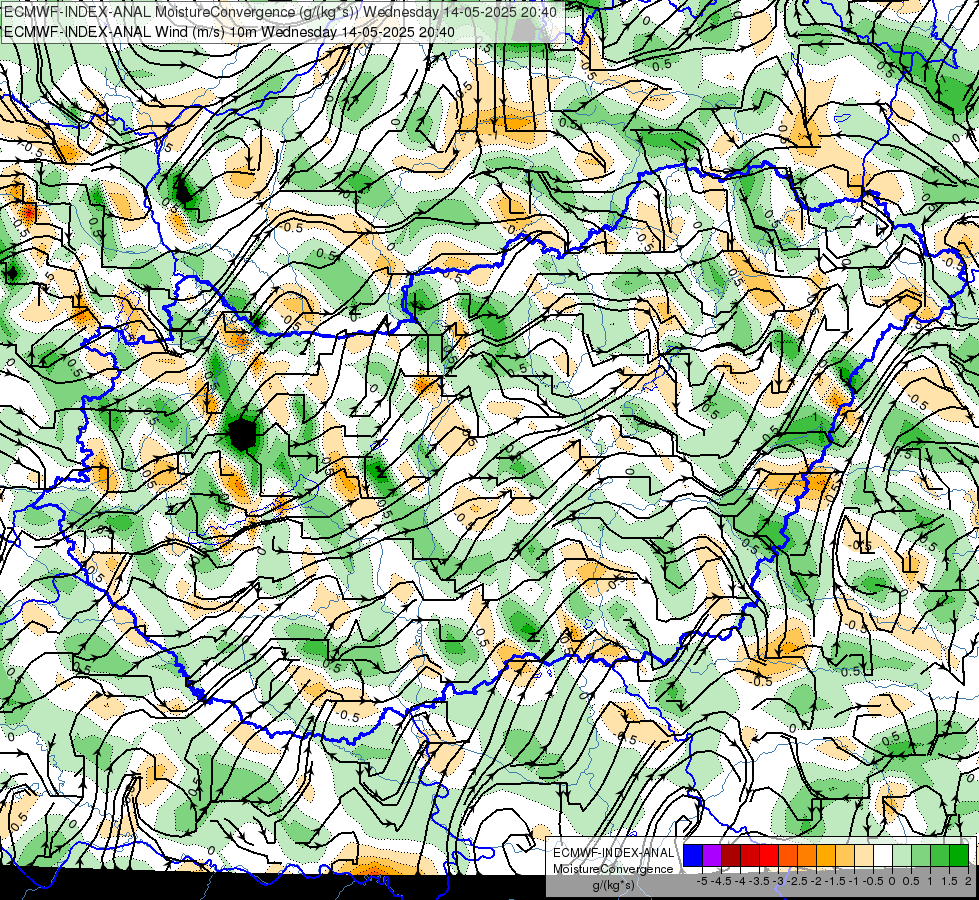
Task: Click the -3.5 legend tick label
Action: (x=759, y=881)
